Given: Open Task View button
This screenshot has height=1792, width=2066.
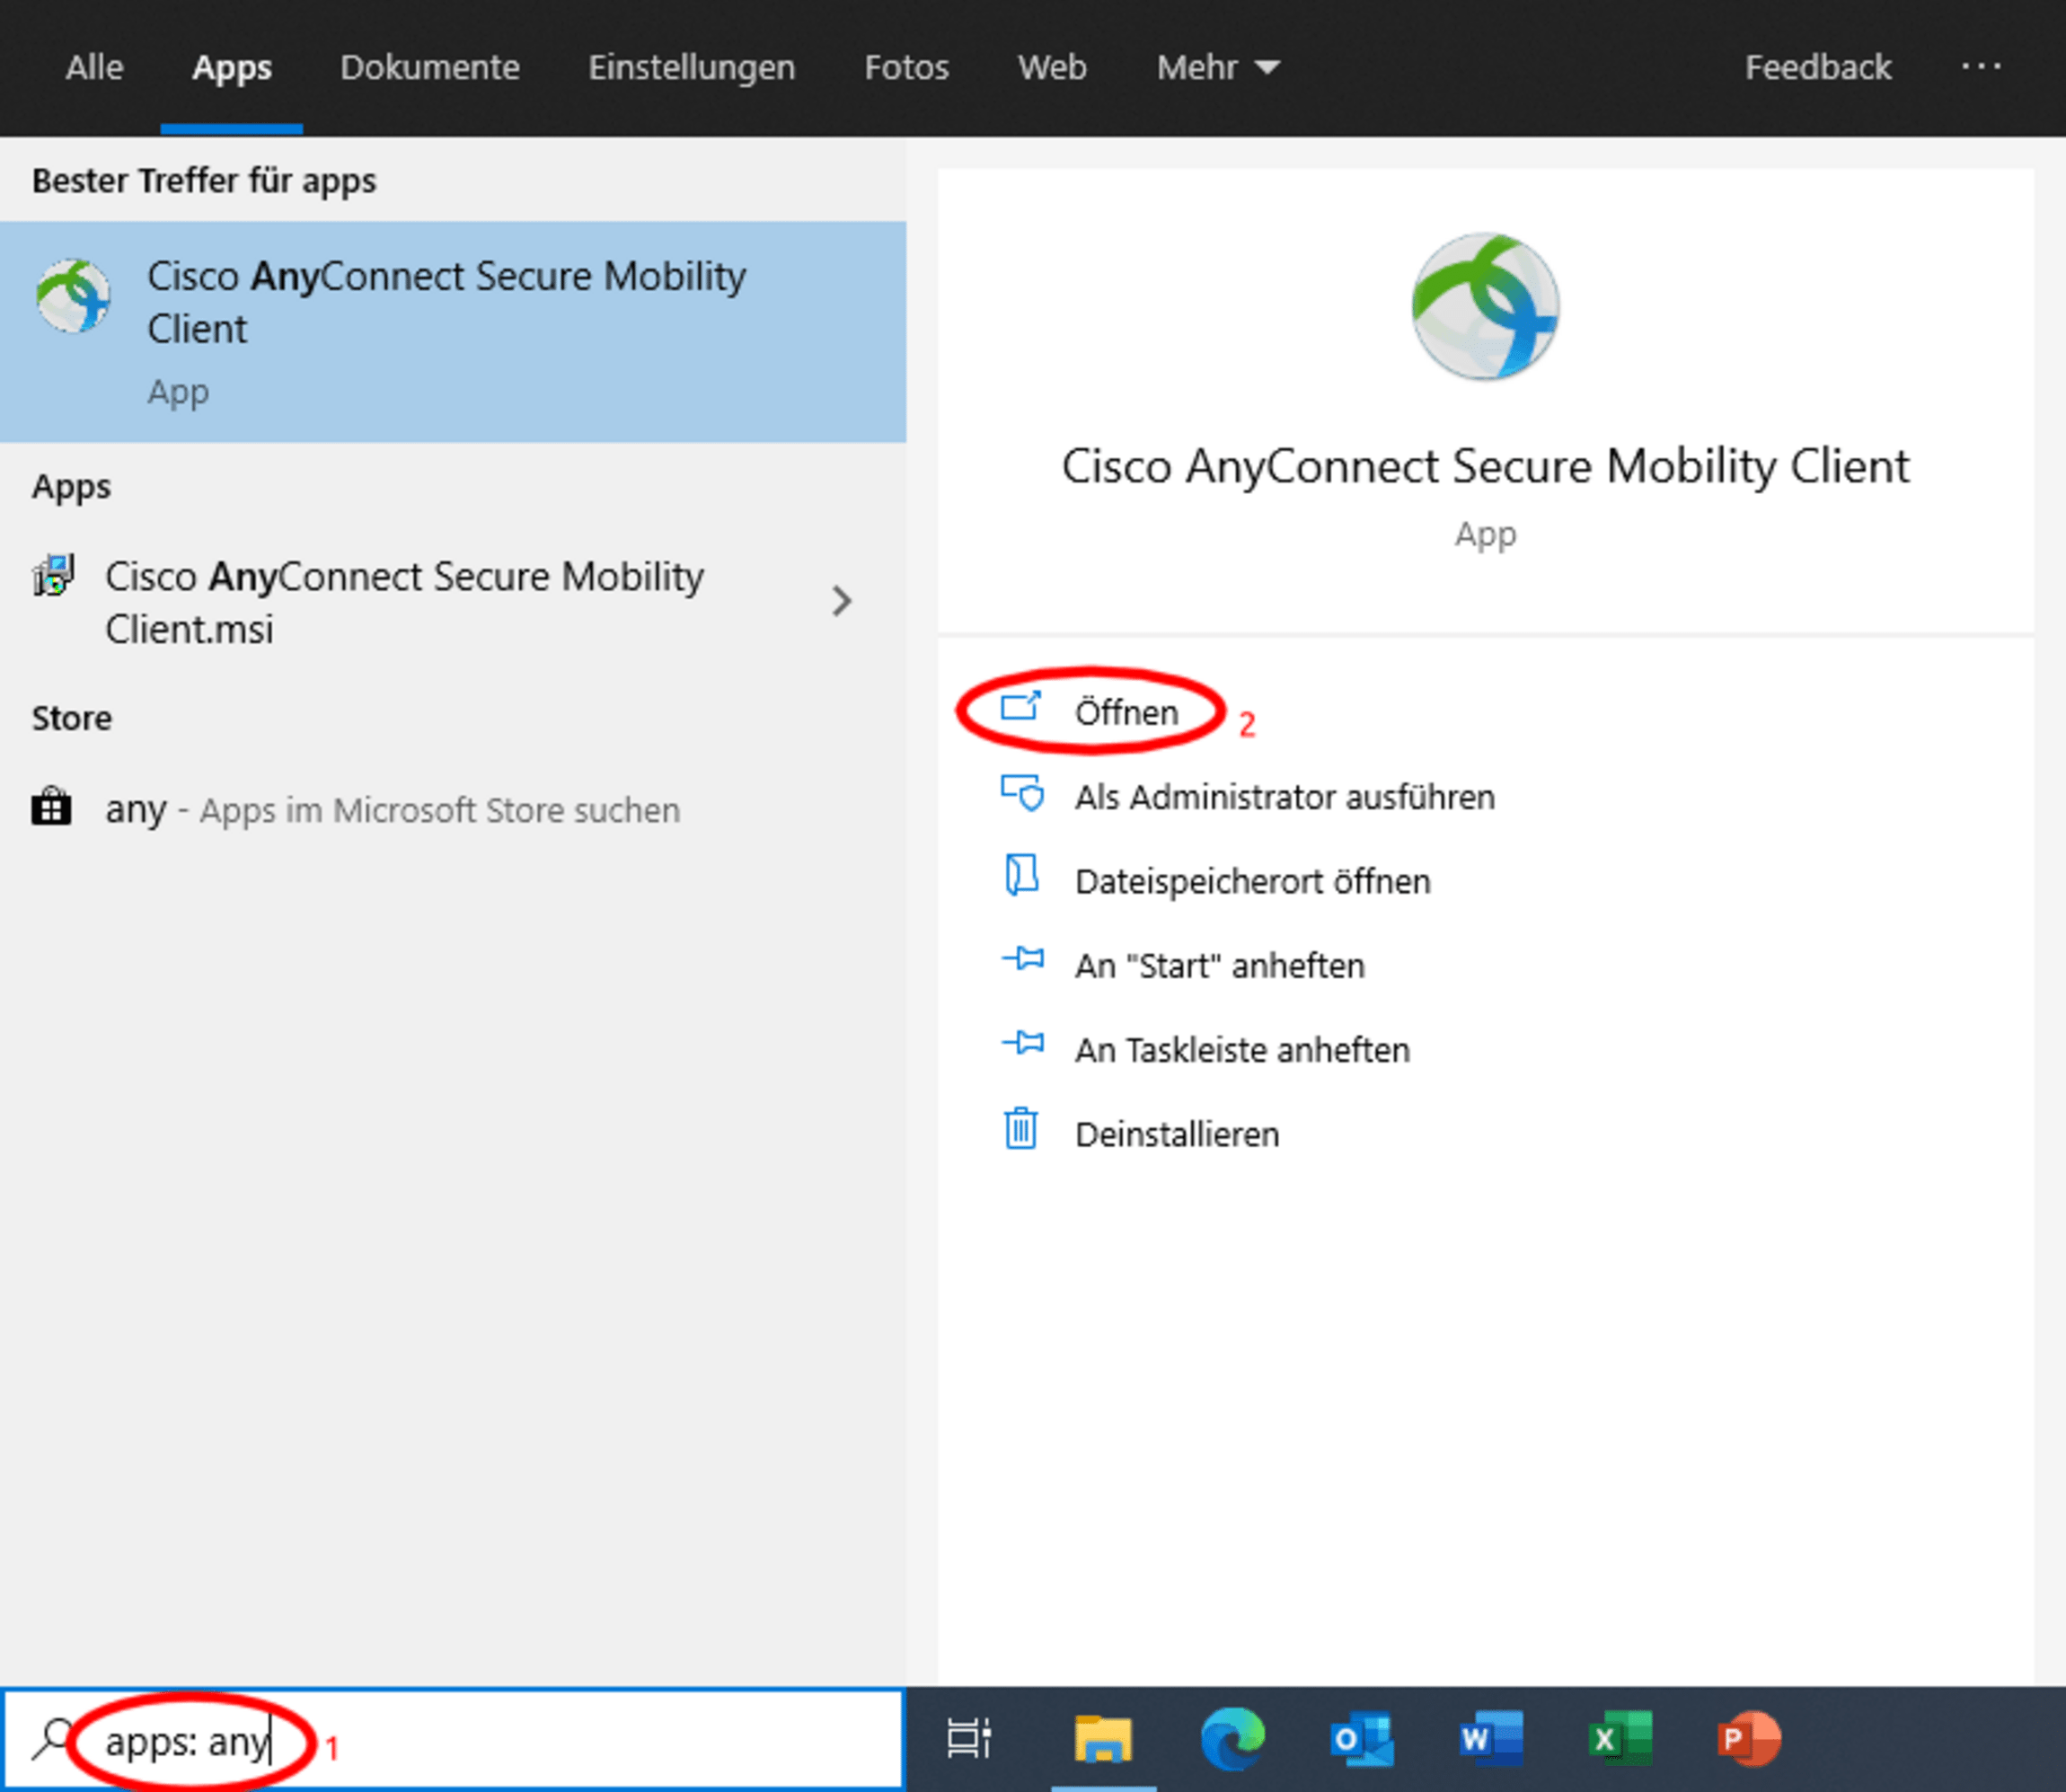Looking at the screenshot, I should pyautogui.click(x=968, y=1740).
